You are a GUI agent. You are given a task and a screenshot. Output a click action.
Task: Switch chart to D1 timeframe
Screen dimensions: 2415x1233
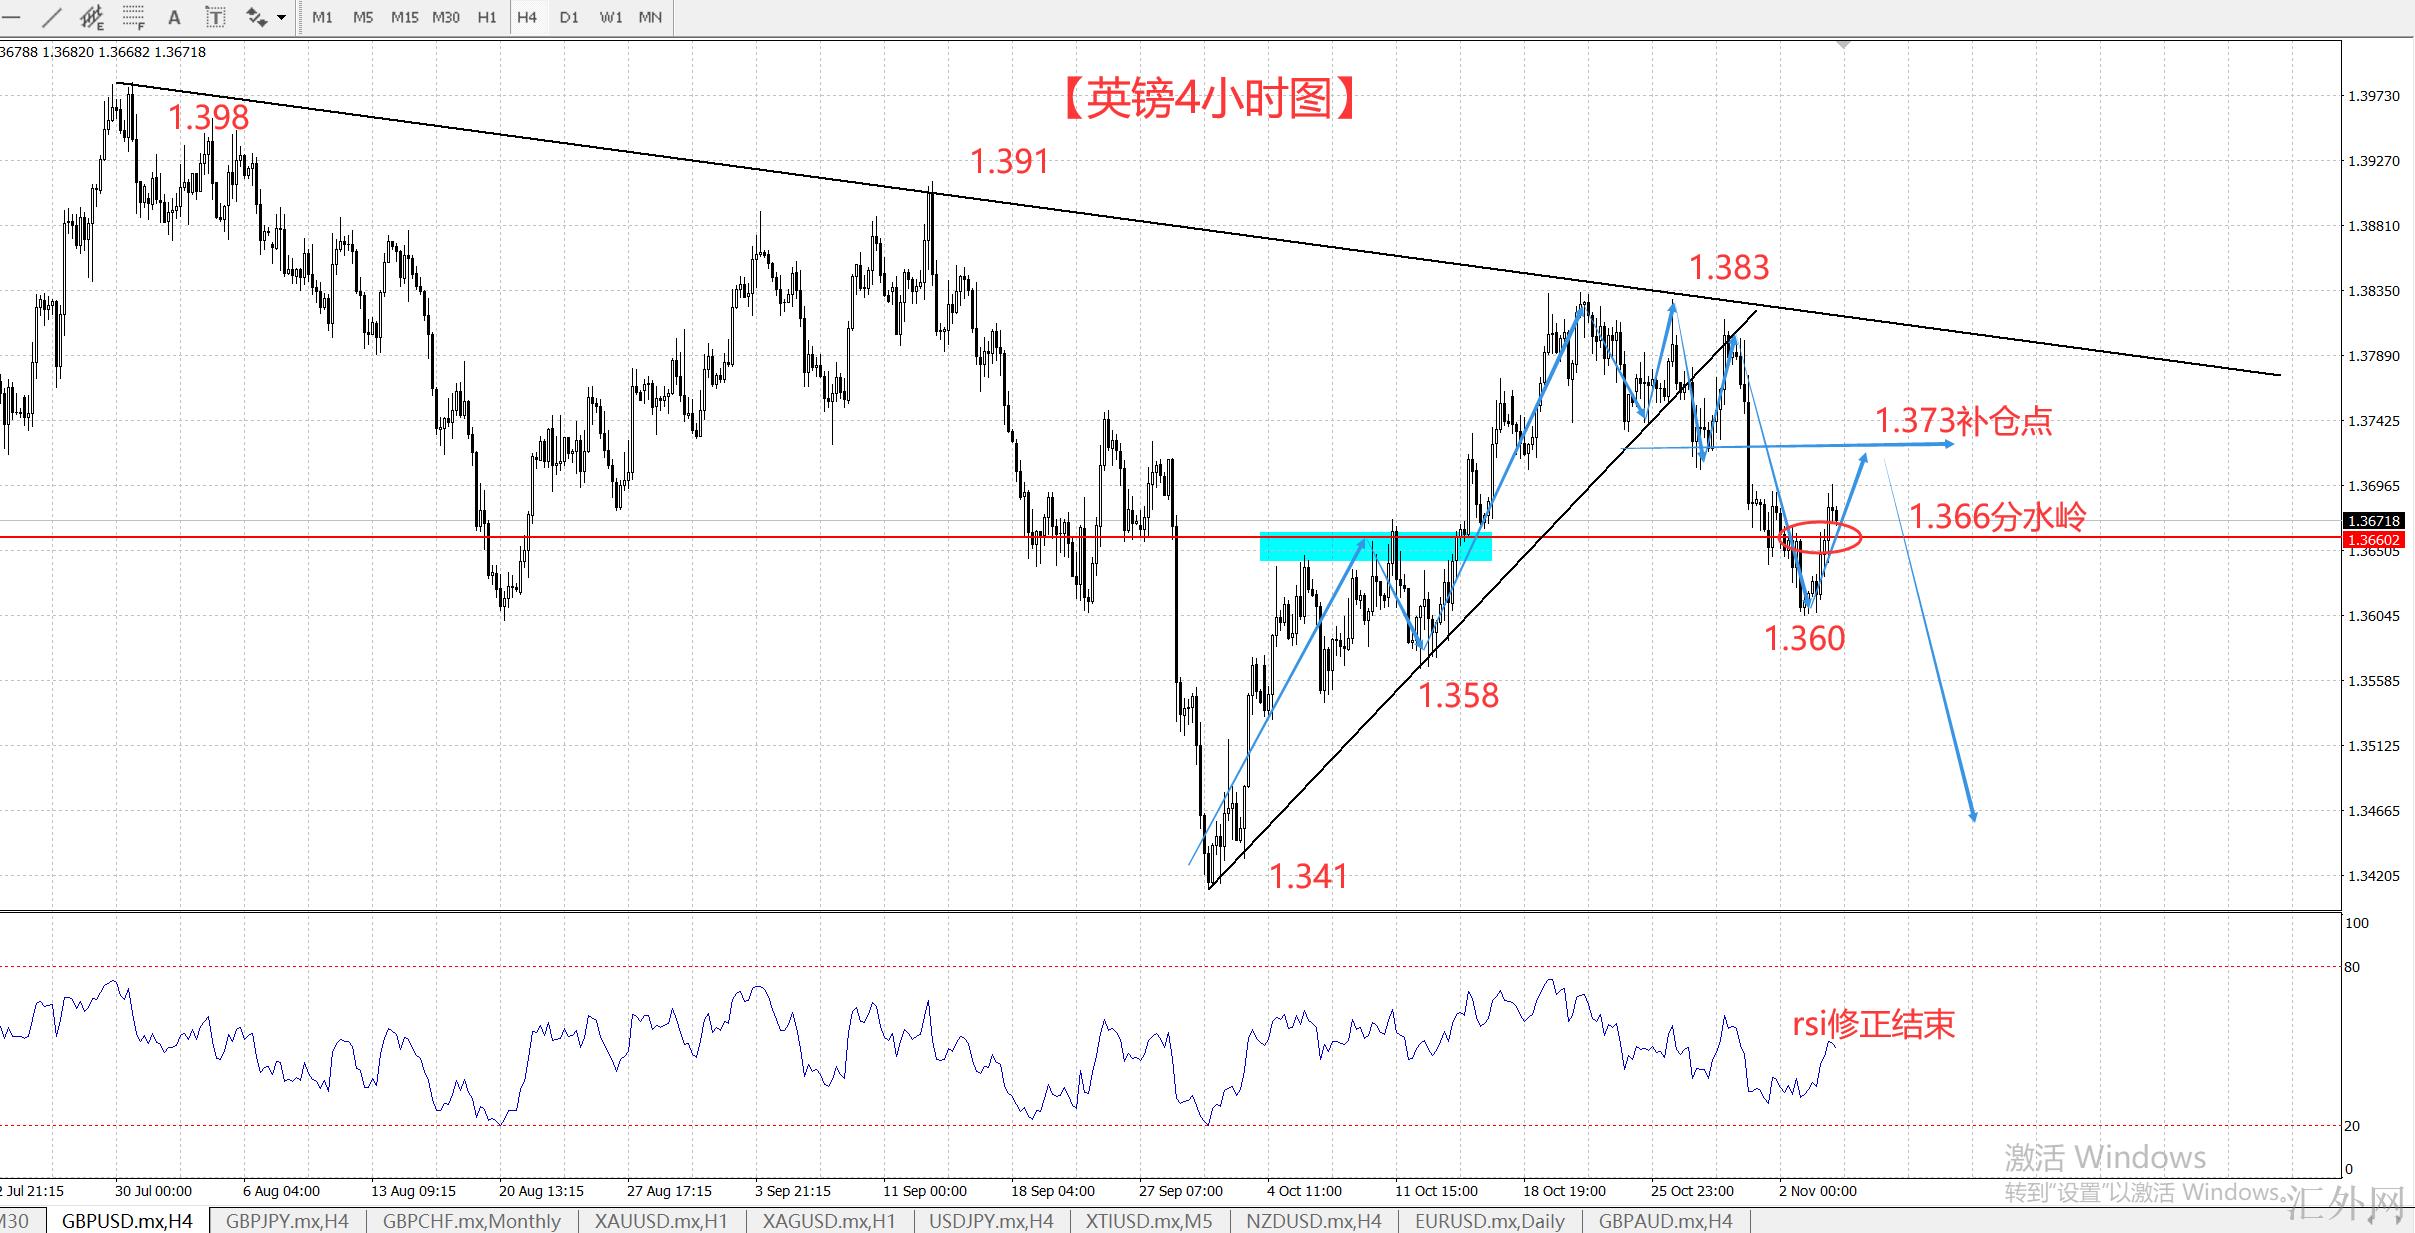(569, 17)
